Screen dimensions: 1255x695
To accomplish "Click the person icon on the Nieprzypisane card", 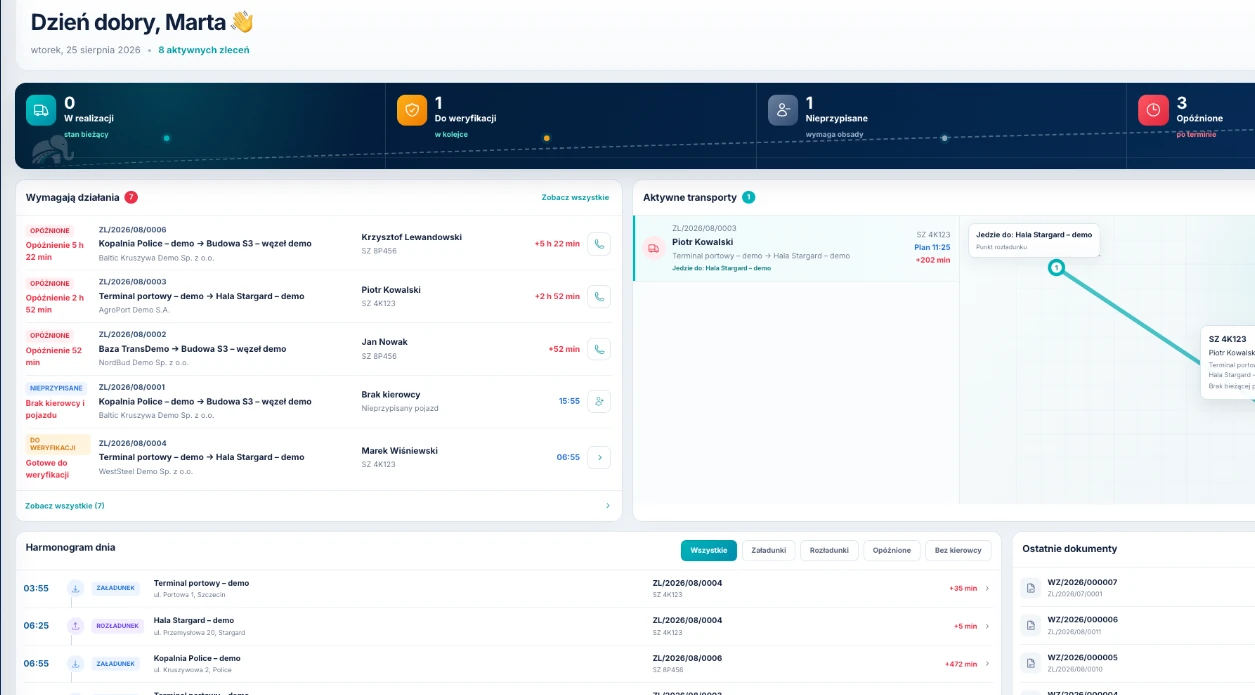I will point(783,110).
